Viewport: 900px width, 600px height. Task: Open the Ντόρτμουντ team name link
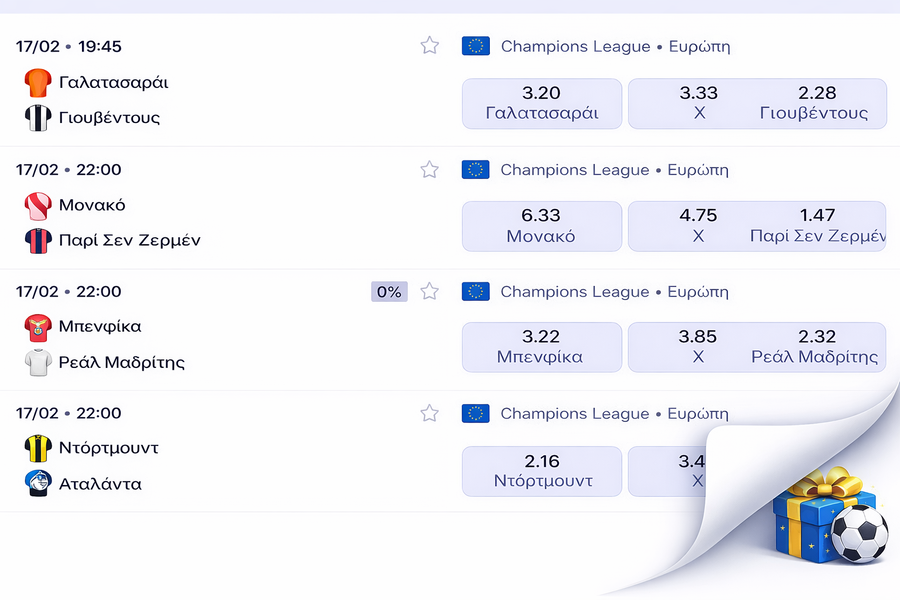click(x=109, y=448)
